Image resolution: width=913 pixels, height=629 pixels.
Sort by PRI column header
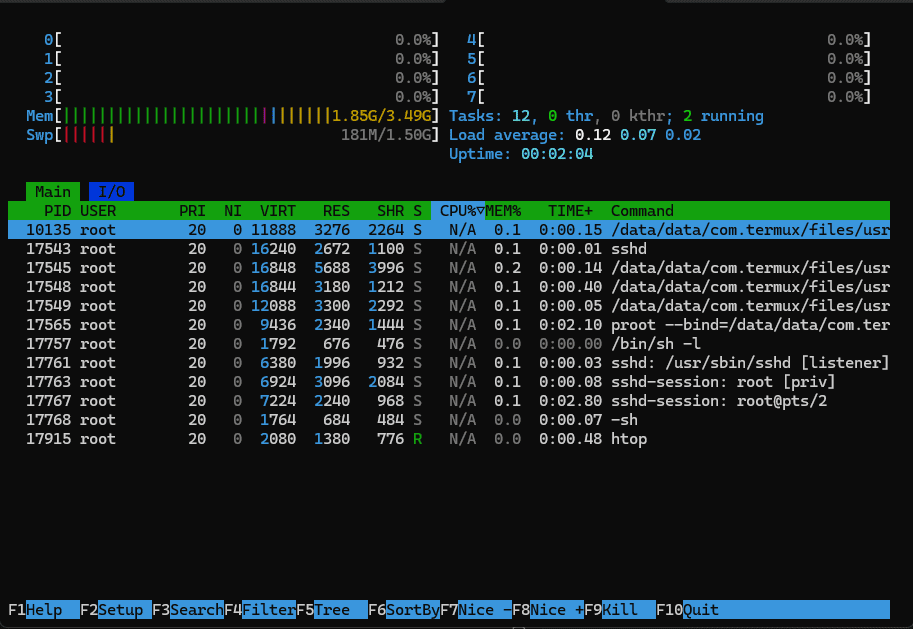[x=192, y=211]
